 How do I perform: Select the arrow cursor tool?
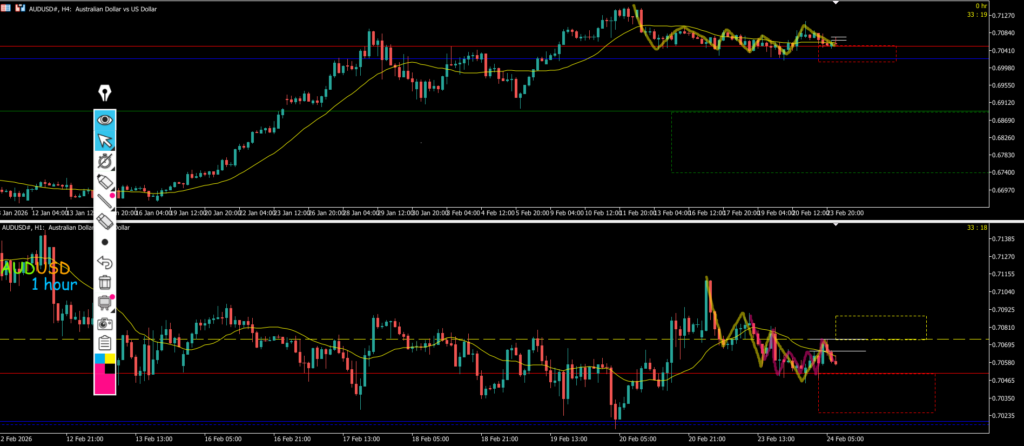pyautogui.click(x=105, y=140)
